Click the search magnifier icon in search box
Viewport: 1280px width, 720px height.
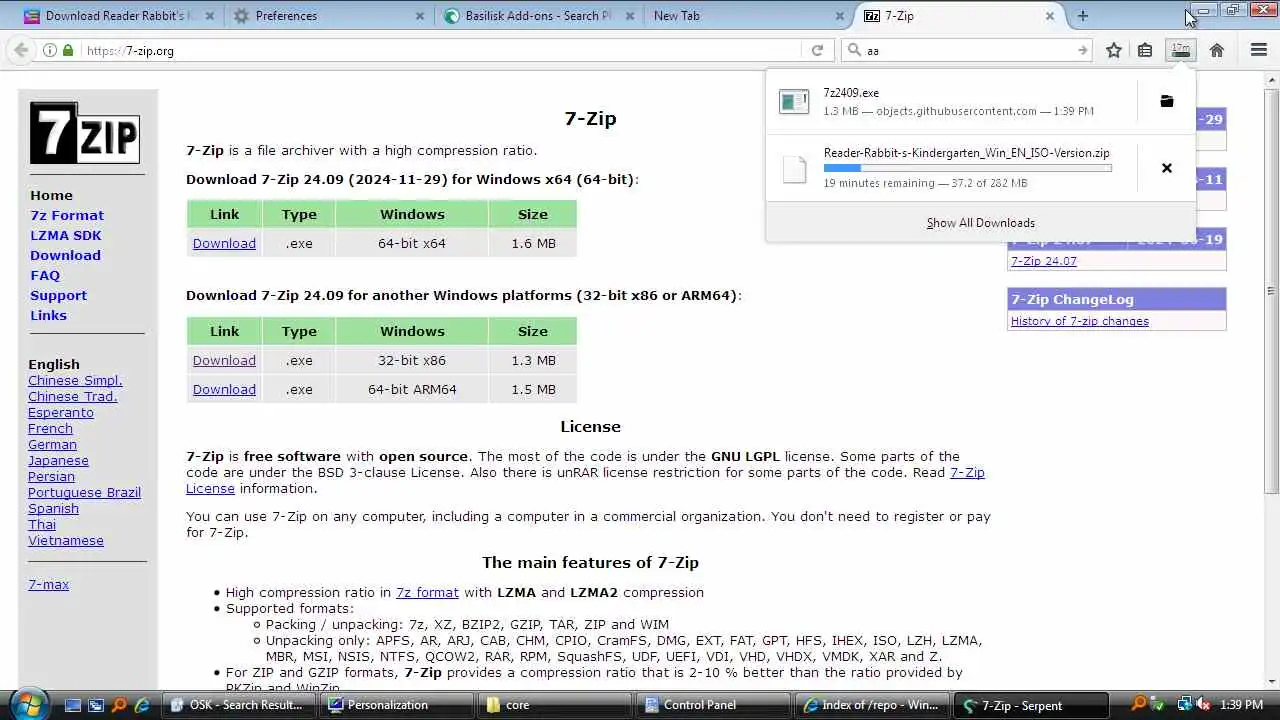[853, 50]
